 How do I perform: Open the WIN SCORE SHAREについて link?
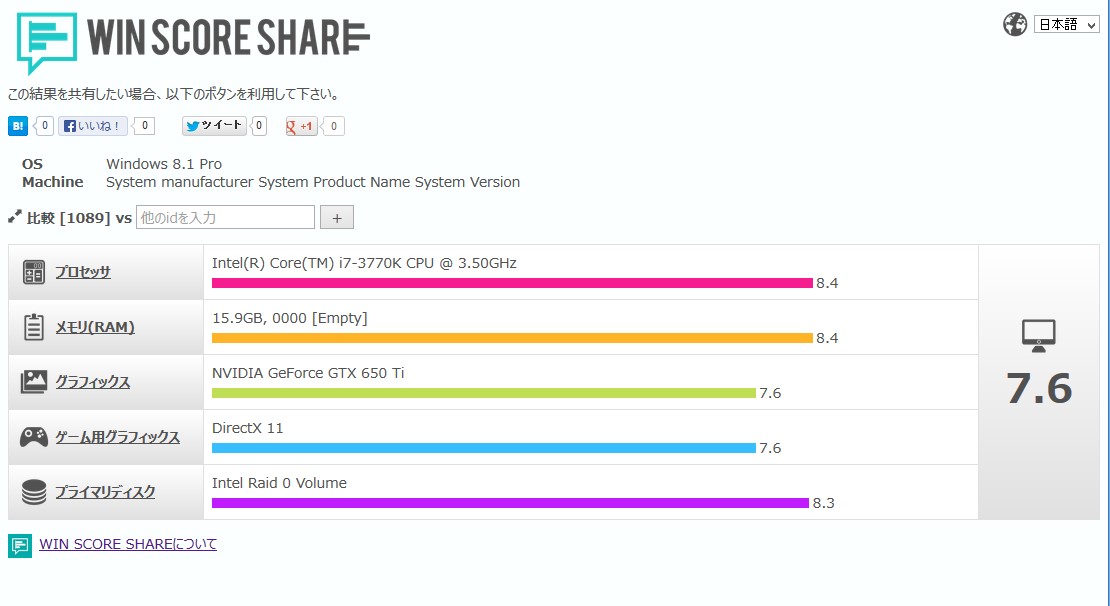click(128, 544)
